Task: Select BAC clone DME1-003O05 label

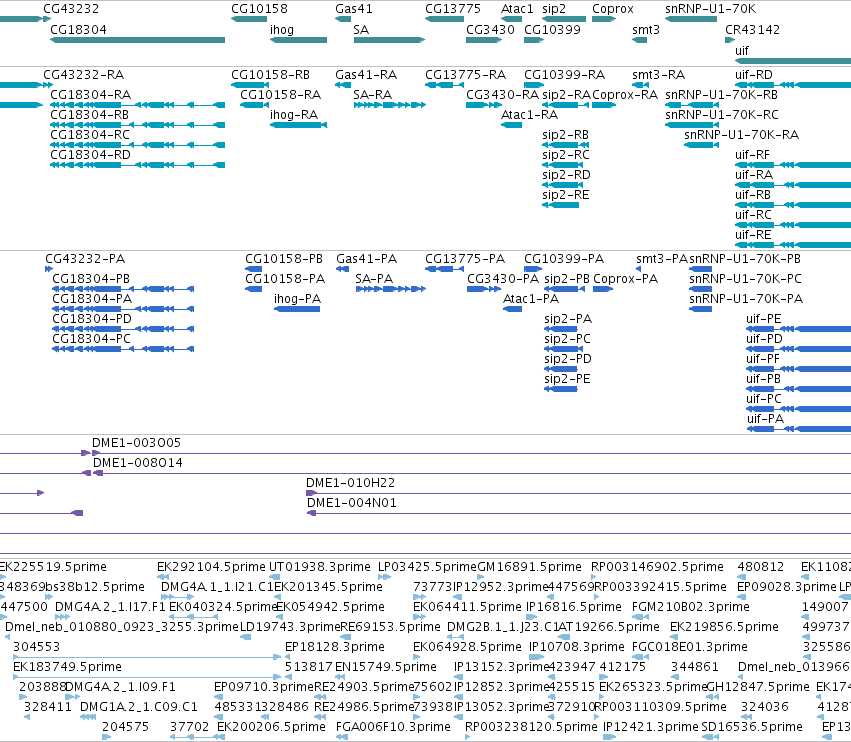Action: 136,443
